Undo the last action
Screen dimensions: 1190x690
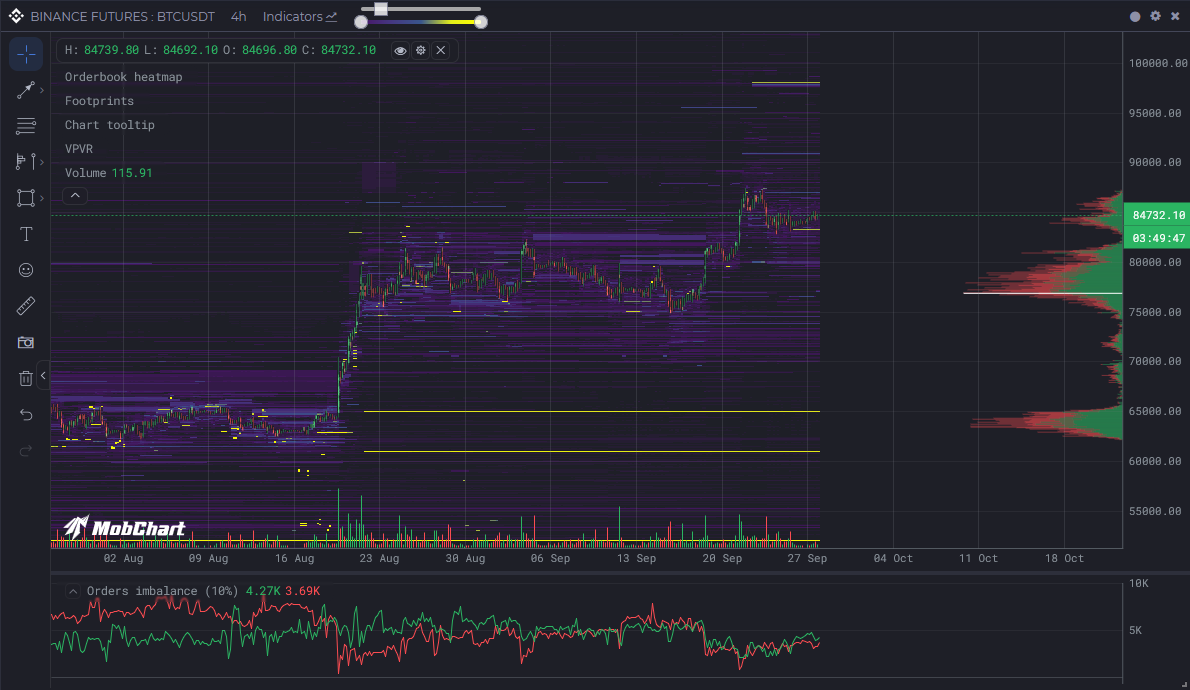coord(26,414)
